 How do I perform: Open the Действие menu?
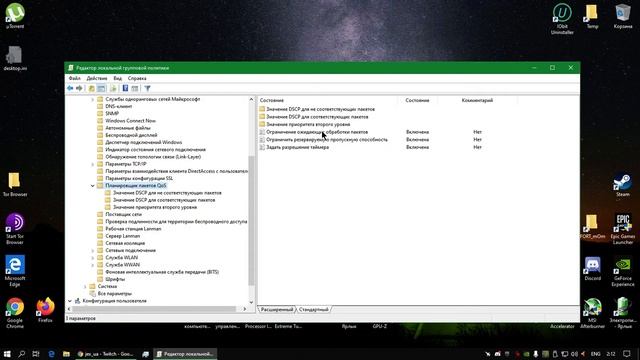point(97,78)
